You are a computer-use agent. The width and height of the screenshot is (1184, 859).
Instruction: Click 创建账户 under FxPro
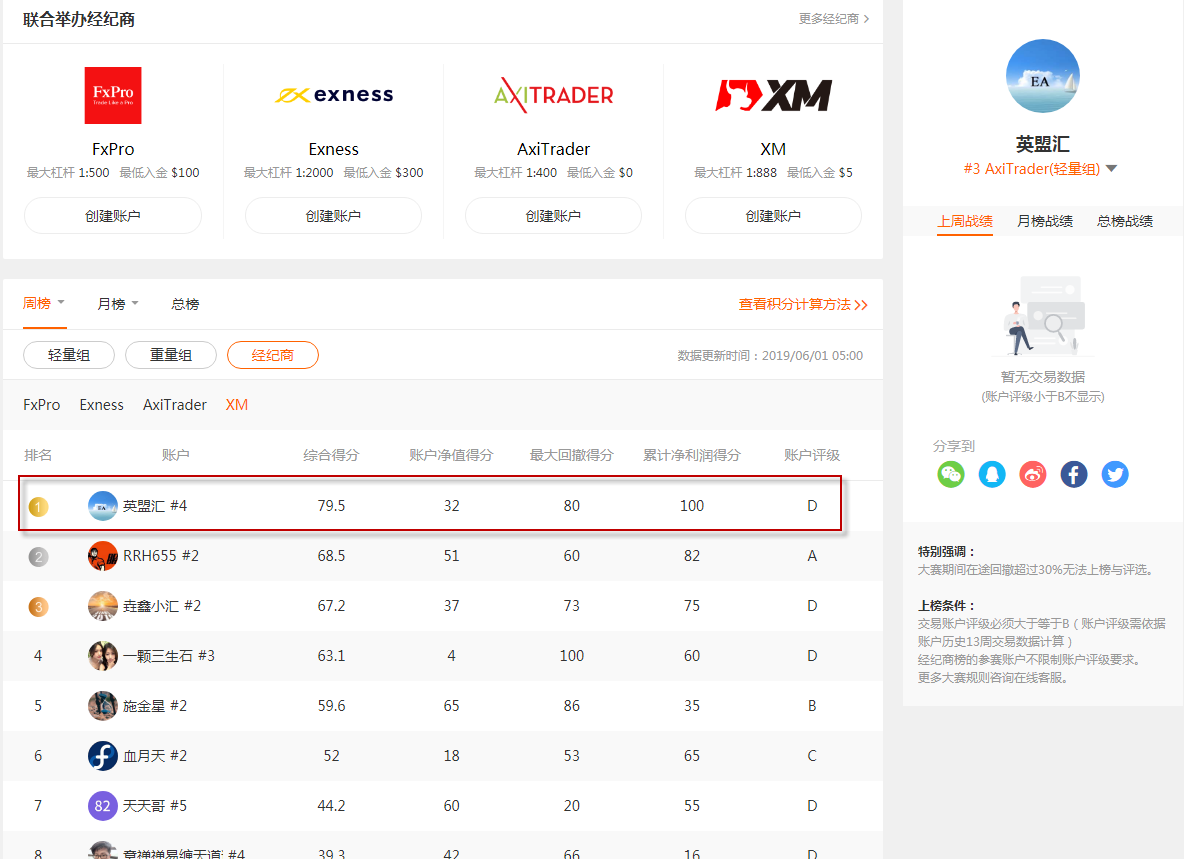point(113,216)
